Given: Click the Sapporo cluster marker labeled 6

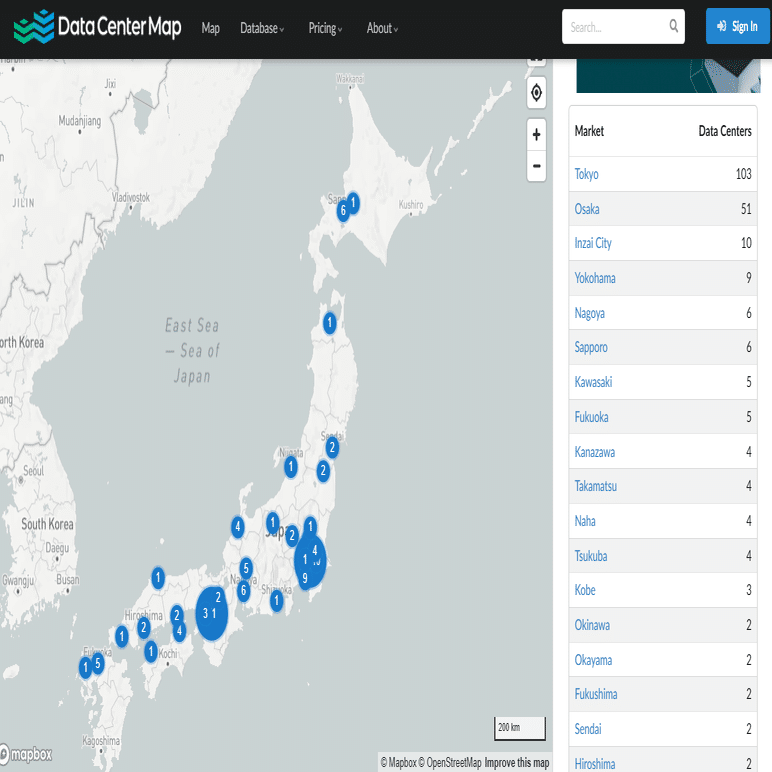Looking at the screenshot, I should coord(343,211).
